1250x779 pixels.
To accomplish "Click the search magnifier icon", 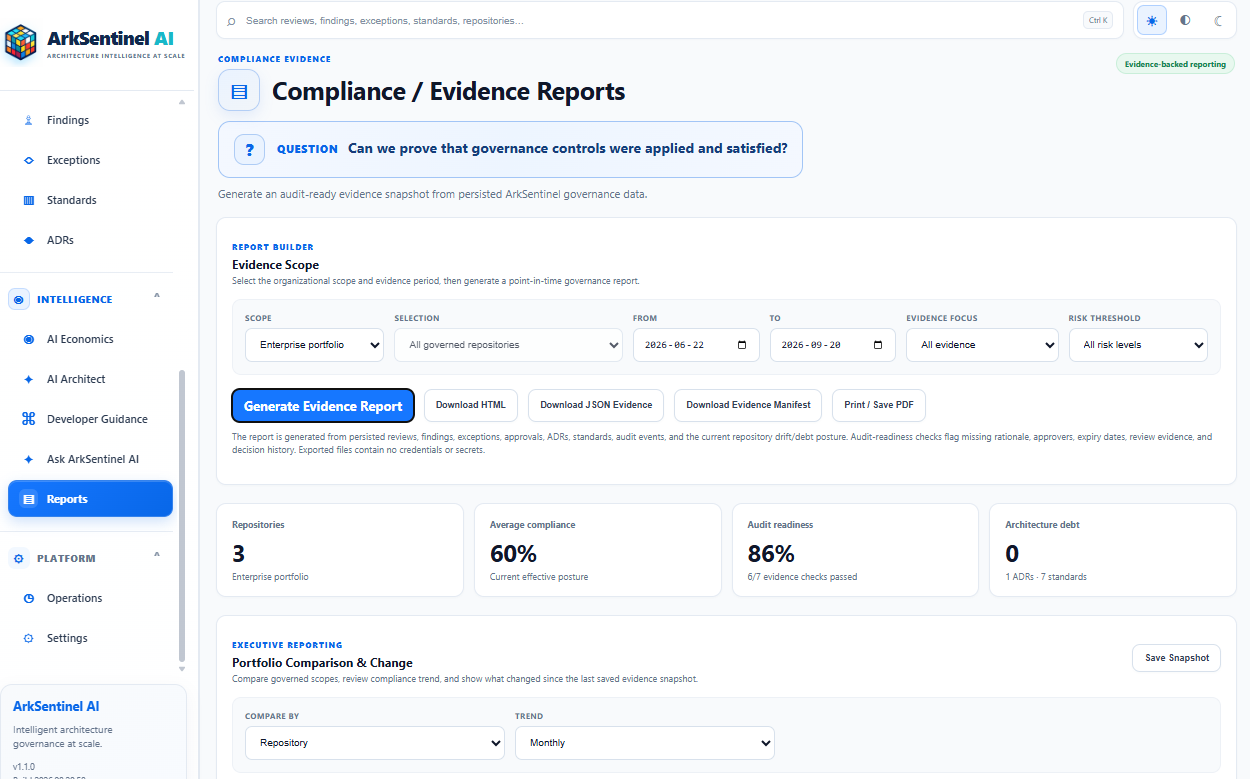I will tap(232, 20).
